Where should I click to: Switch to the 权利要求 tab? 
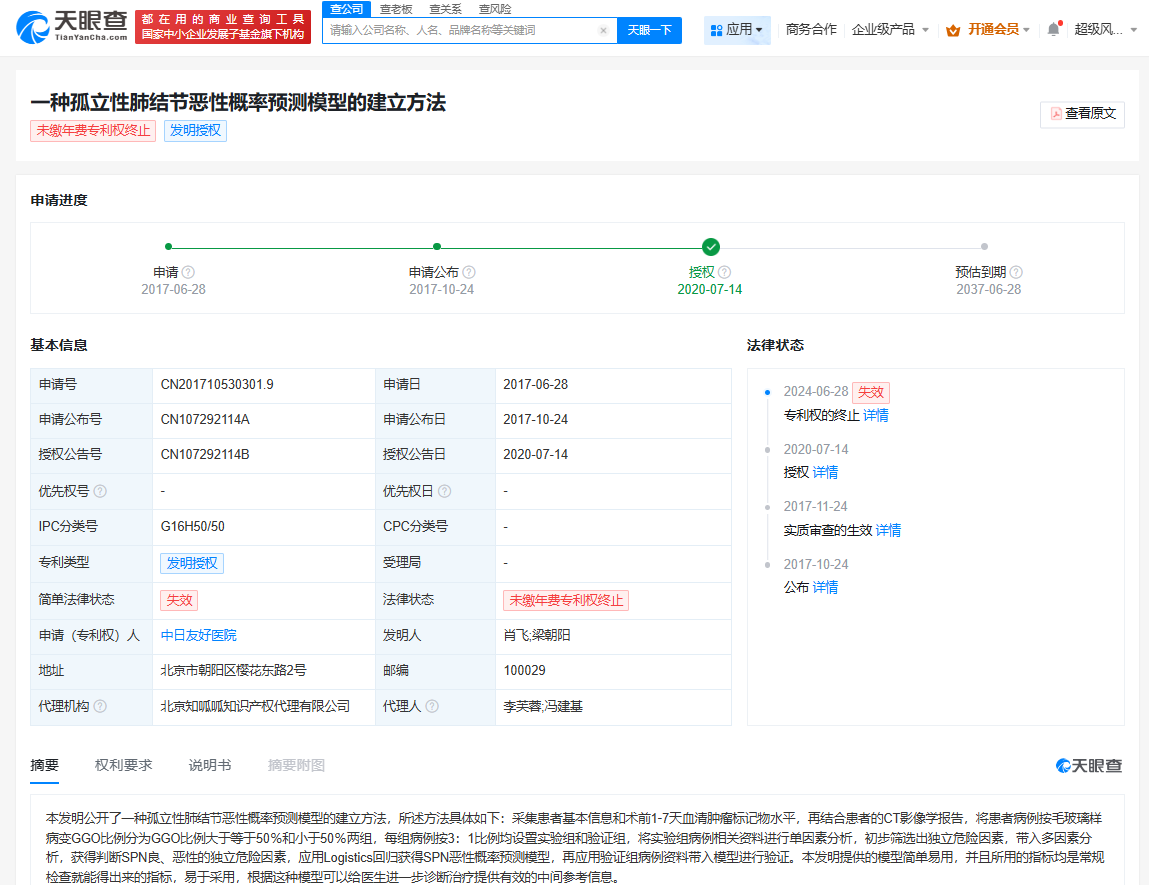(x=122, y=764)
